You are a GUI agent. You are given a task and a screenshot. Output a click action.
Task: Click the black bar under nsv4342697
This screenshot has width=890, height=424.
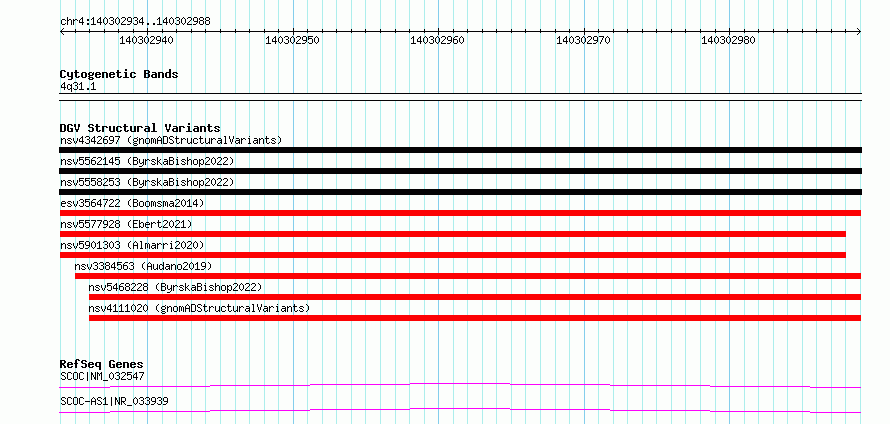pos(460,150)
